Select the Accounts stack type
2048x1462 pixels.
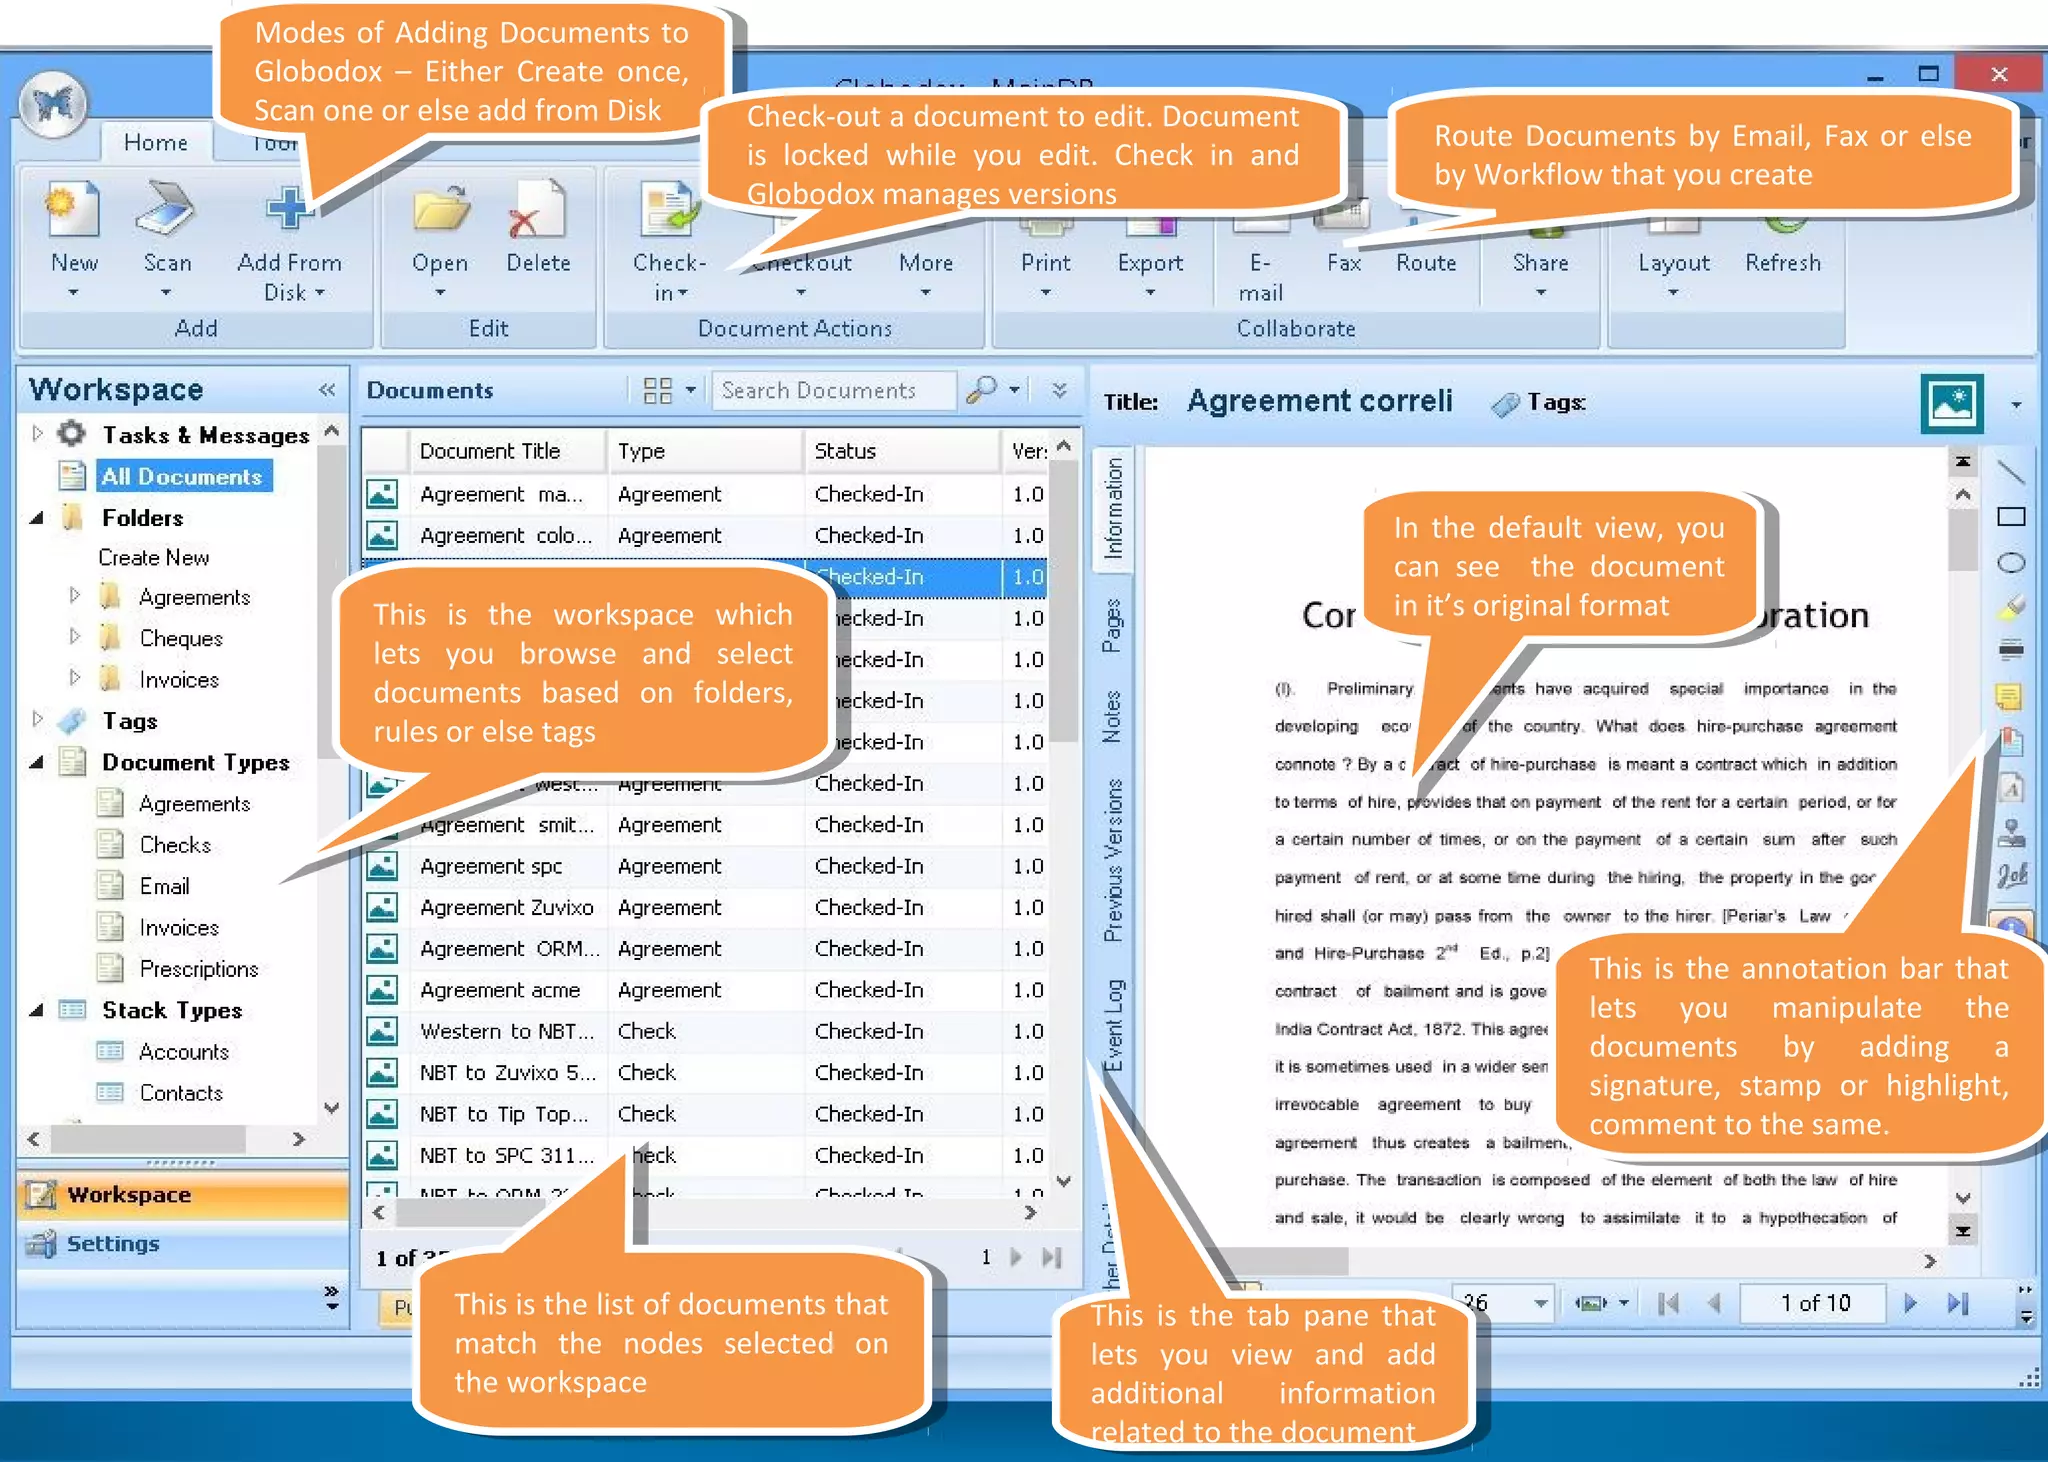[x=184, y=1052]
